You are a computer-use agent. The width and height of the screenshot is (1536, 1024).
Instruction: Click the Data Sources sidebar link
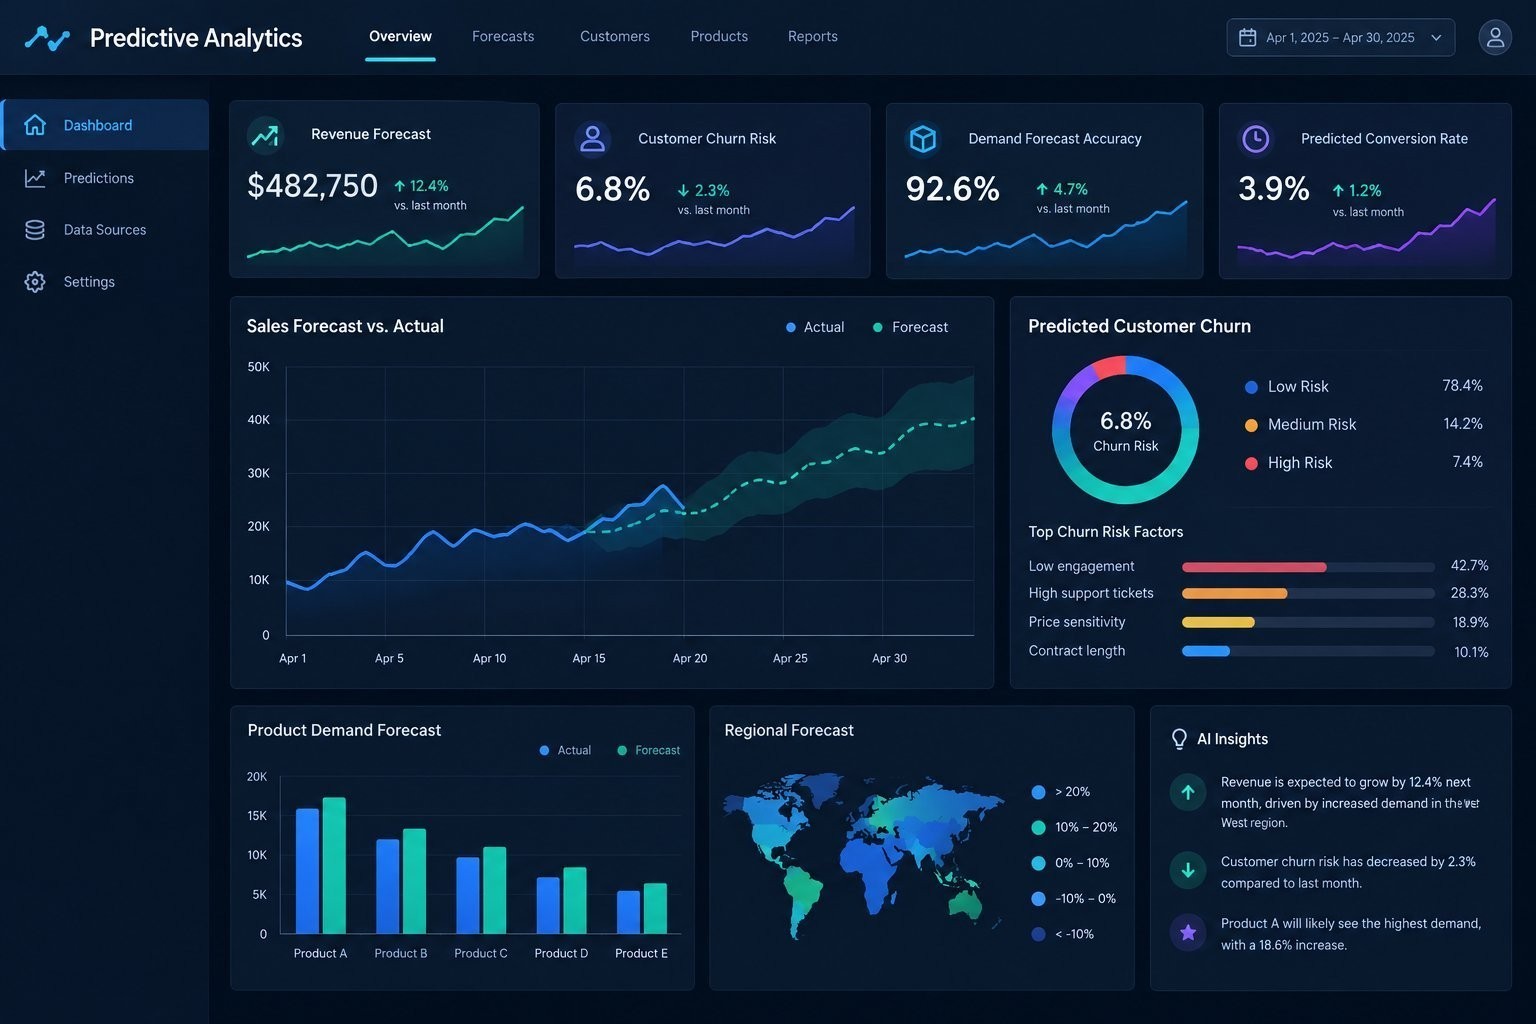(104, 230)
